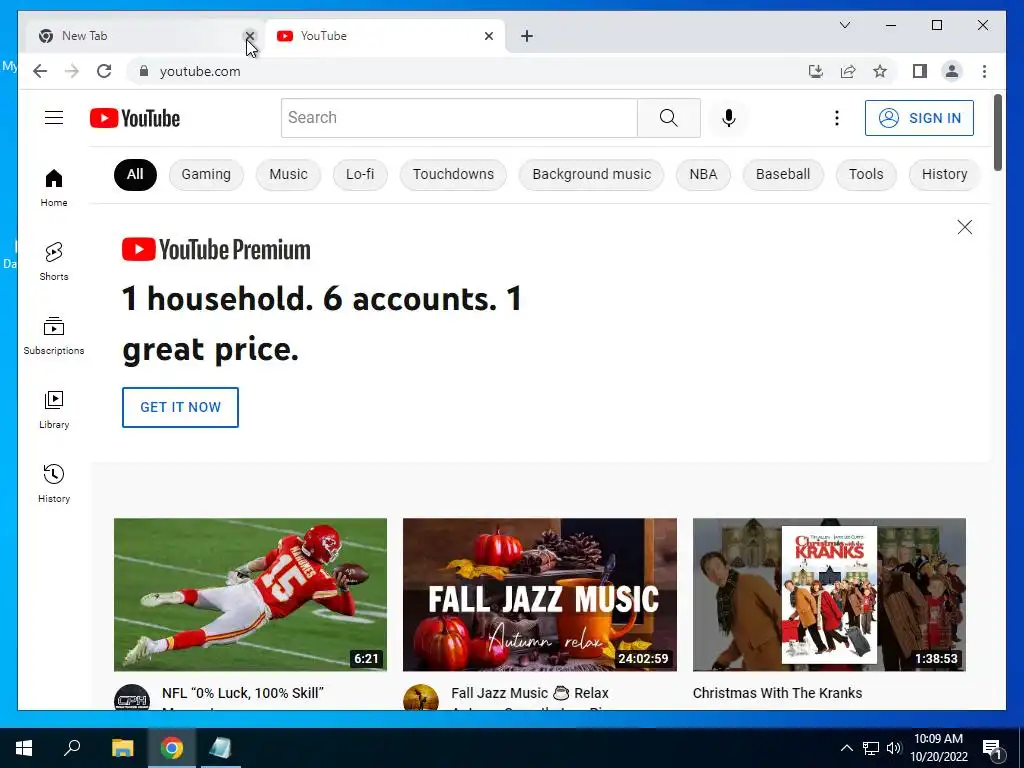Open the Chrome profile avatar

pos(952,71)
